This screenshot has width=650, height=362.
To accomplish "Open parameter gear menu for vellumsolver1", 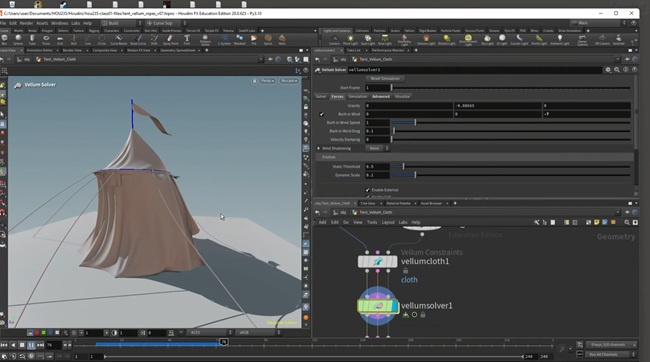I will tap(608, 70).
